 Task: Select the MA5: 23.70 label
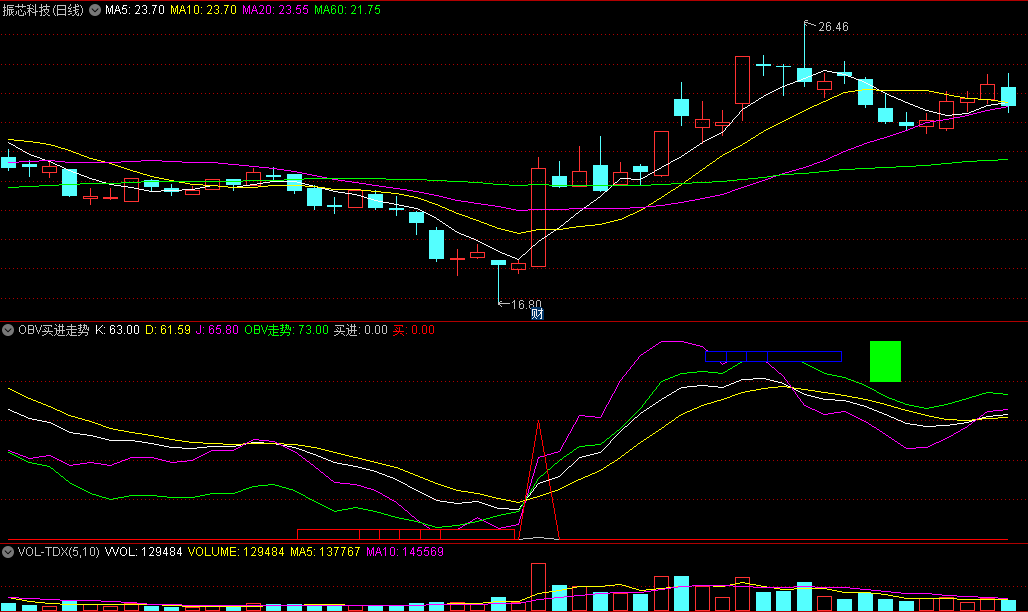pyautogui.click(x=134, y=10)
